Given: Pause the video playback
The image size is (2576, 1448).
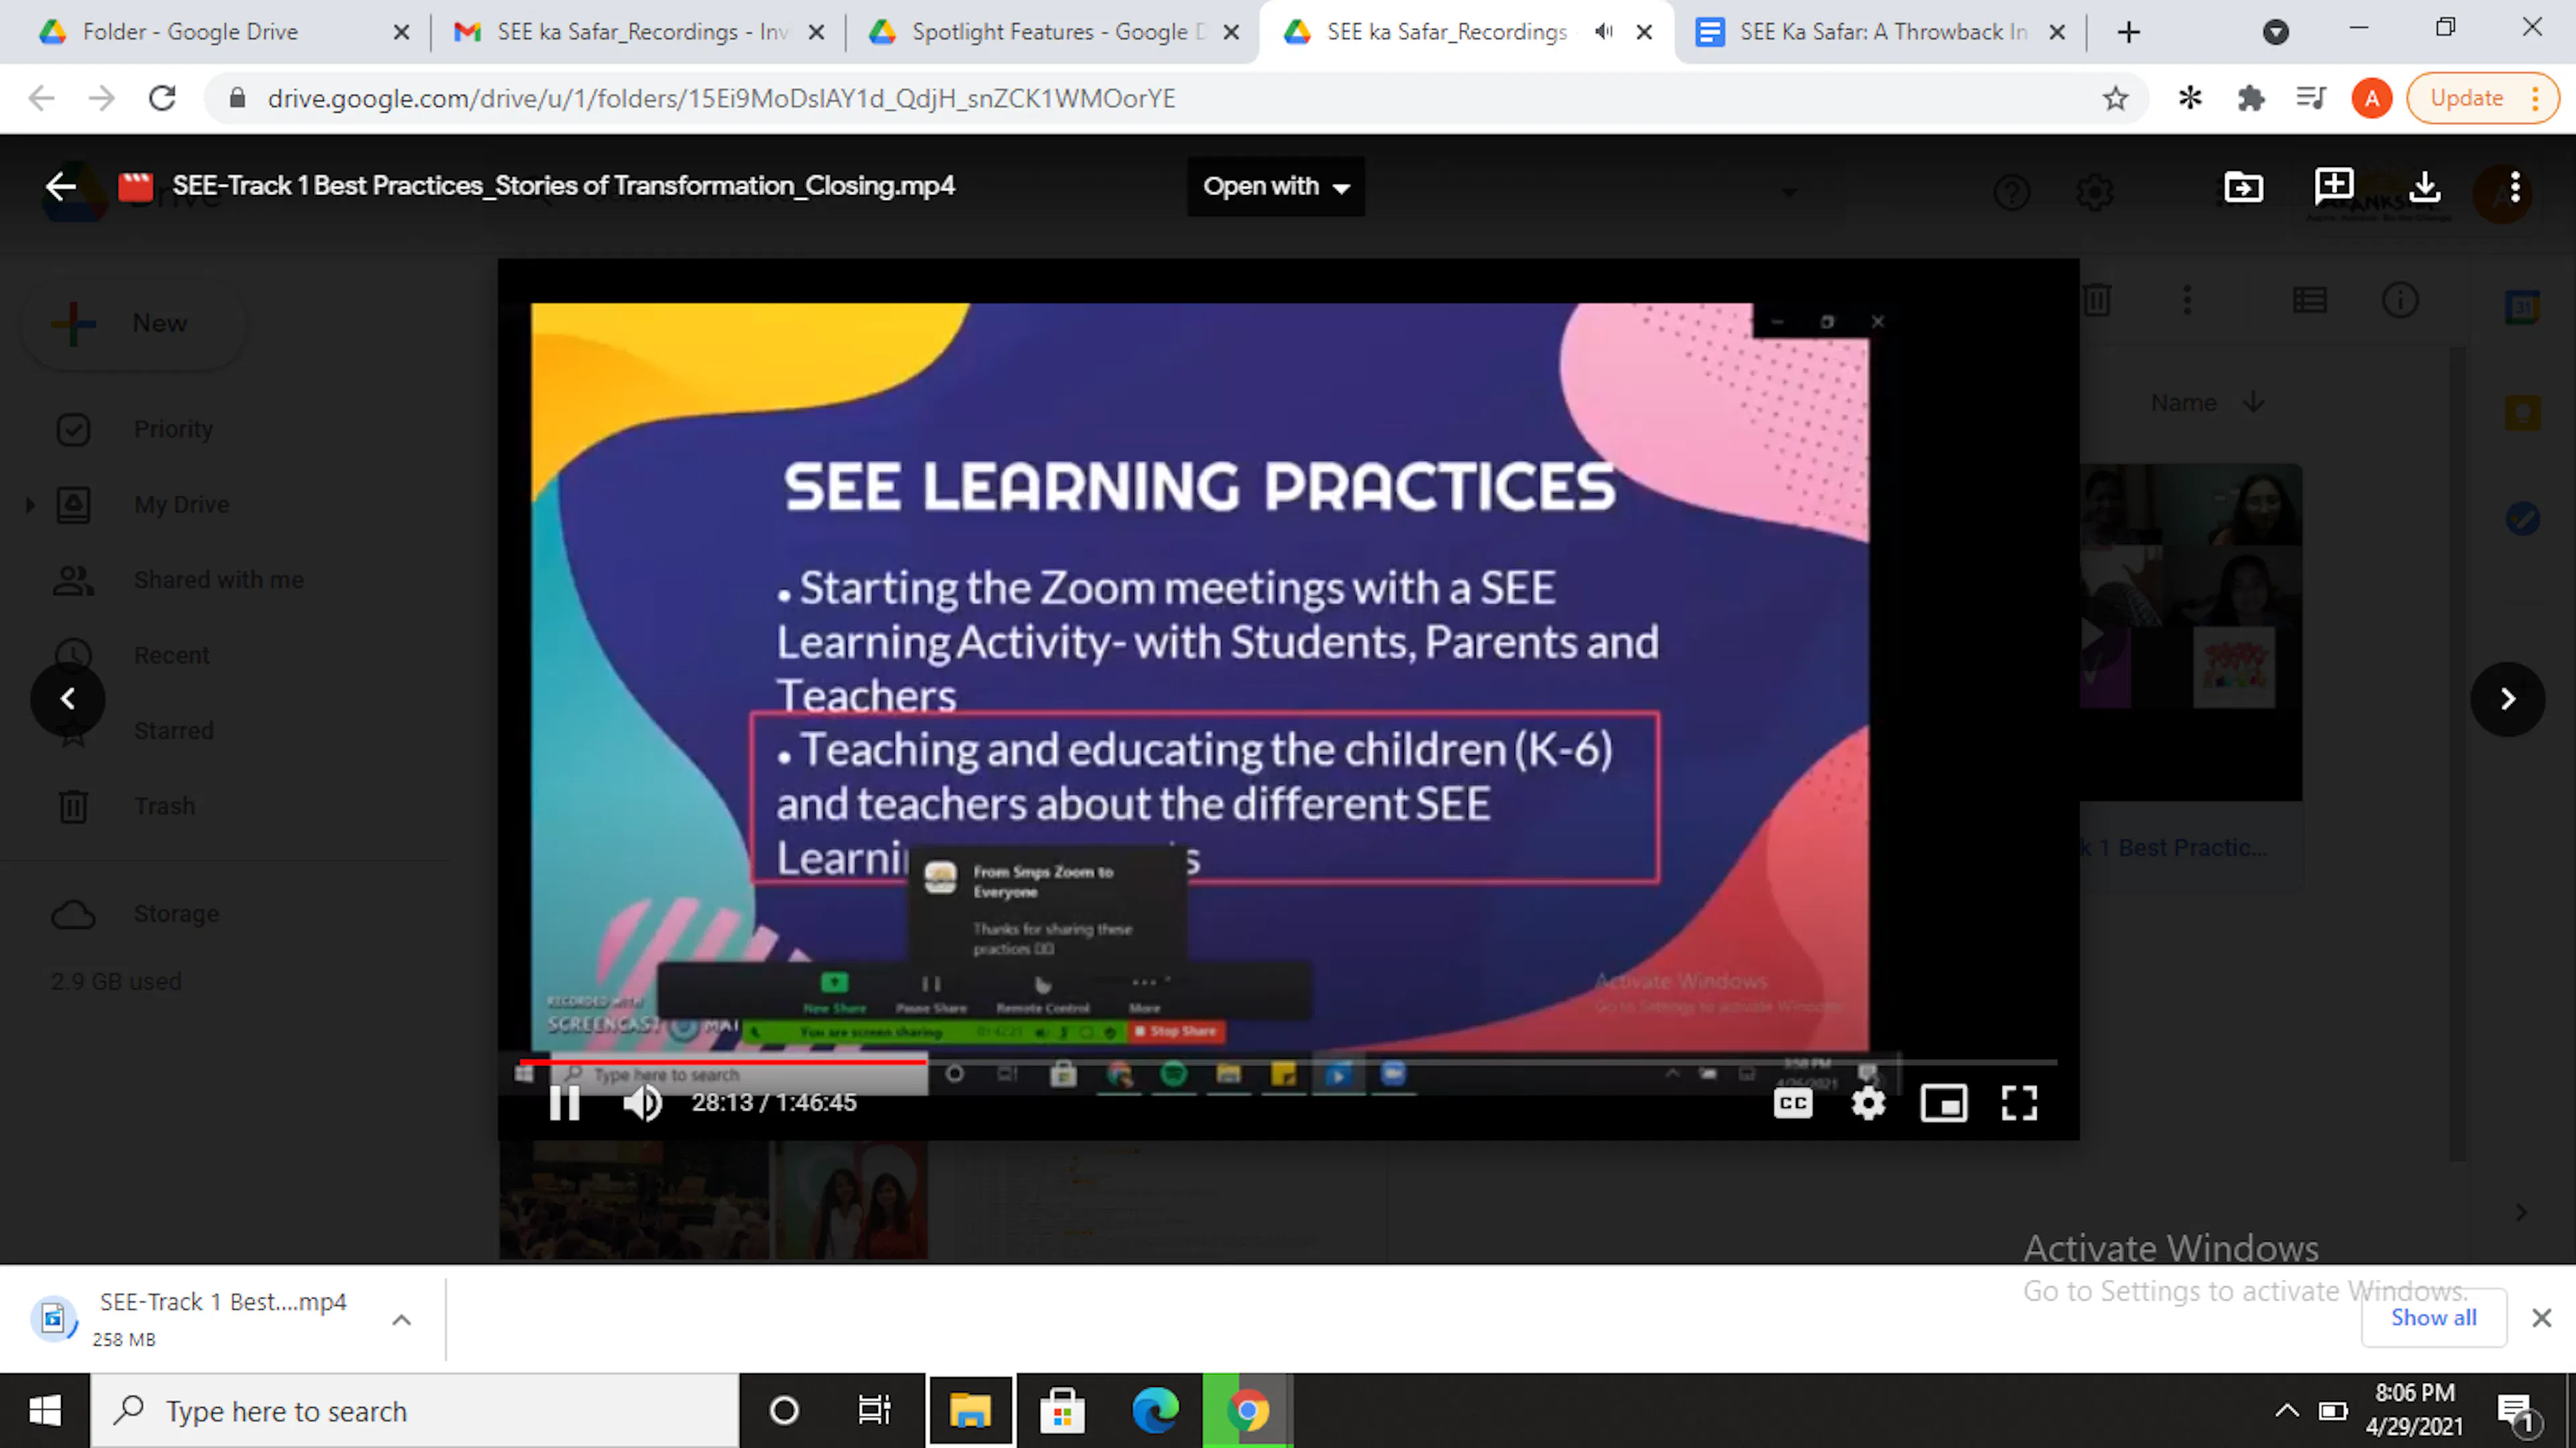Looking at the screenshot, I should pyautogui.click(x=565, y=1103).
